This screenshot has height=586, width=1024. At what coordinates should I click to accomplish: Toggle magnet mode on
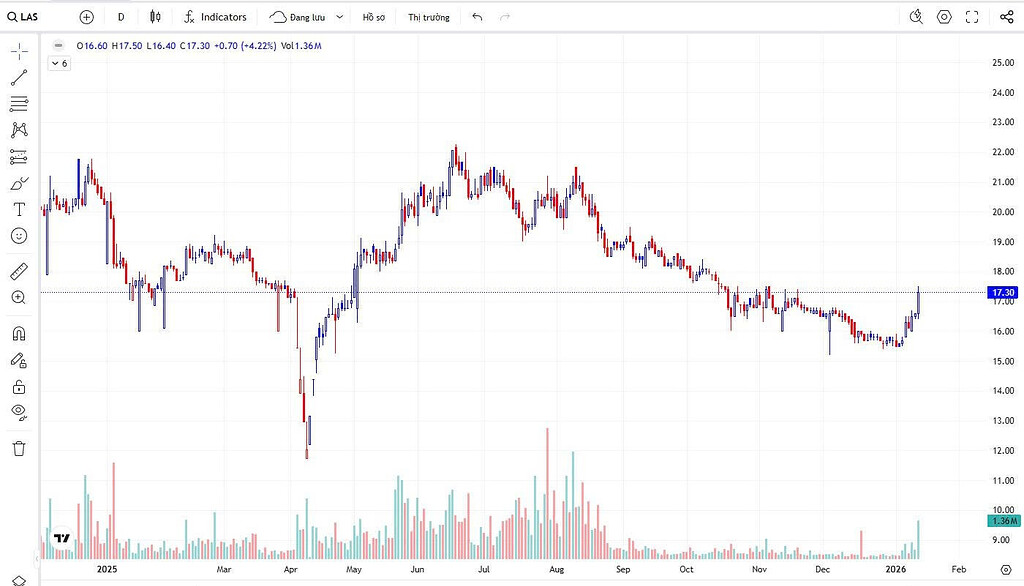pos(19,334)
